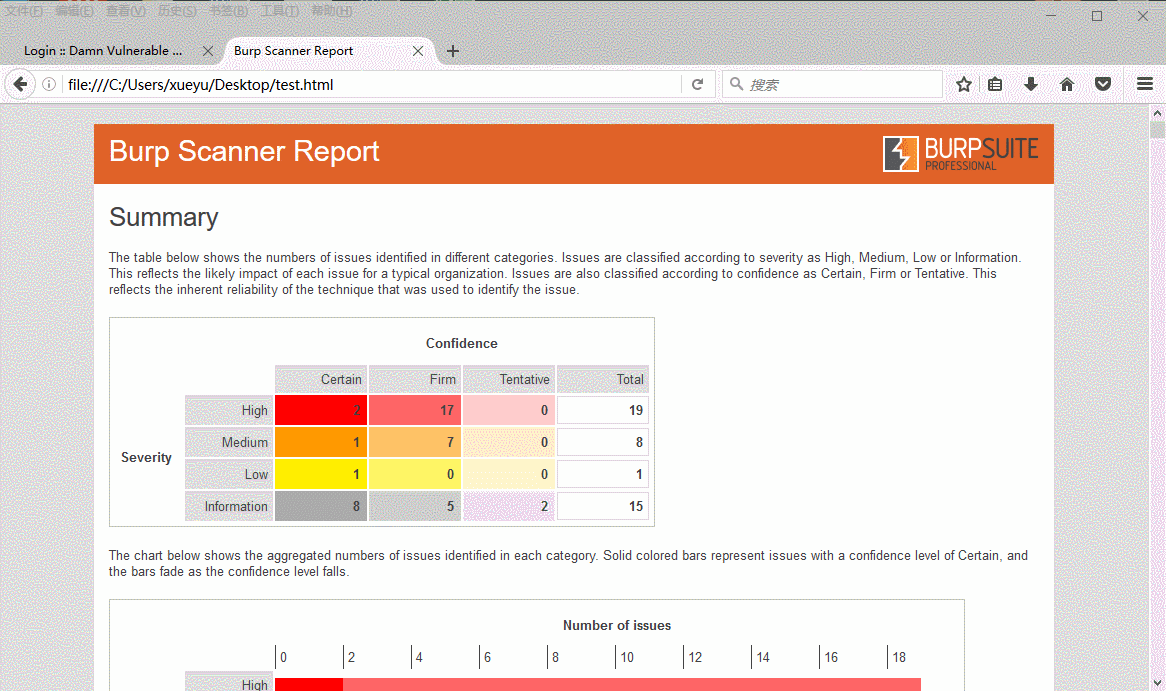Click the Medium severity row label
The image size is (1166, 691).
click(x=228, y=442)
